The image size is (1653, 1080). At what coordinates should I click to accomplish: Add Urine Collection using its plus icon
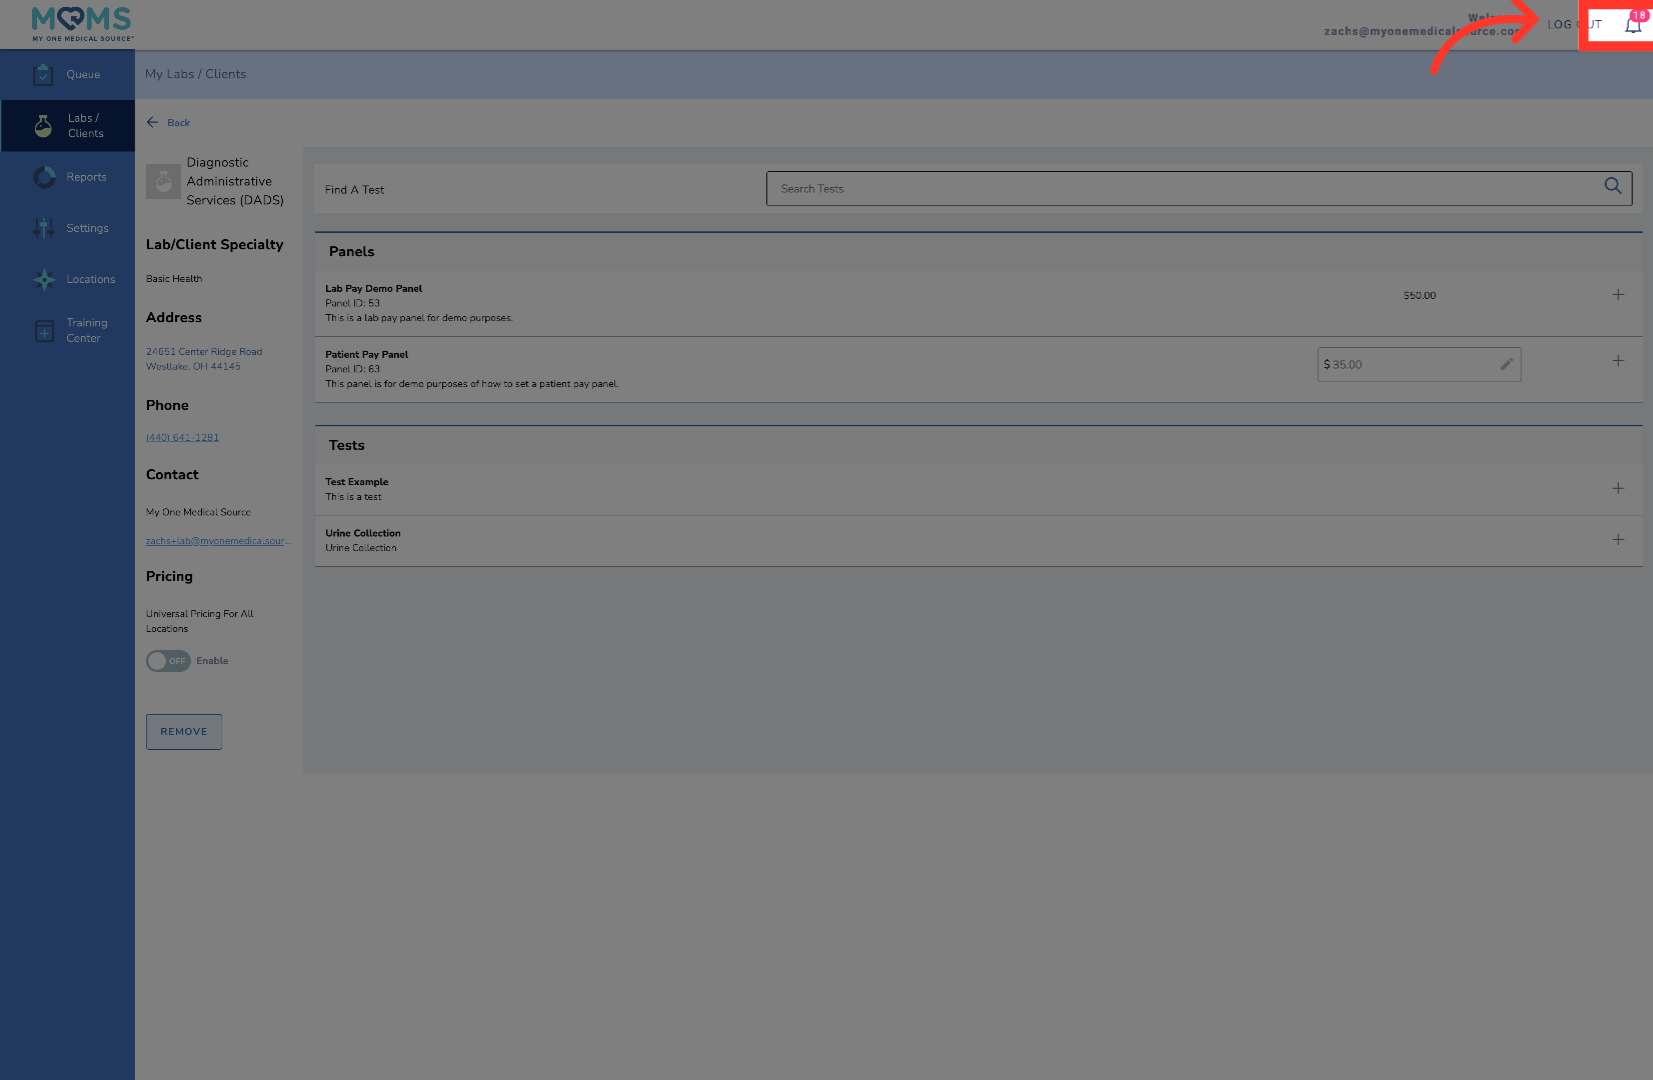1618,540
